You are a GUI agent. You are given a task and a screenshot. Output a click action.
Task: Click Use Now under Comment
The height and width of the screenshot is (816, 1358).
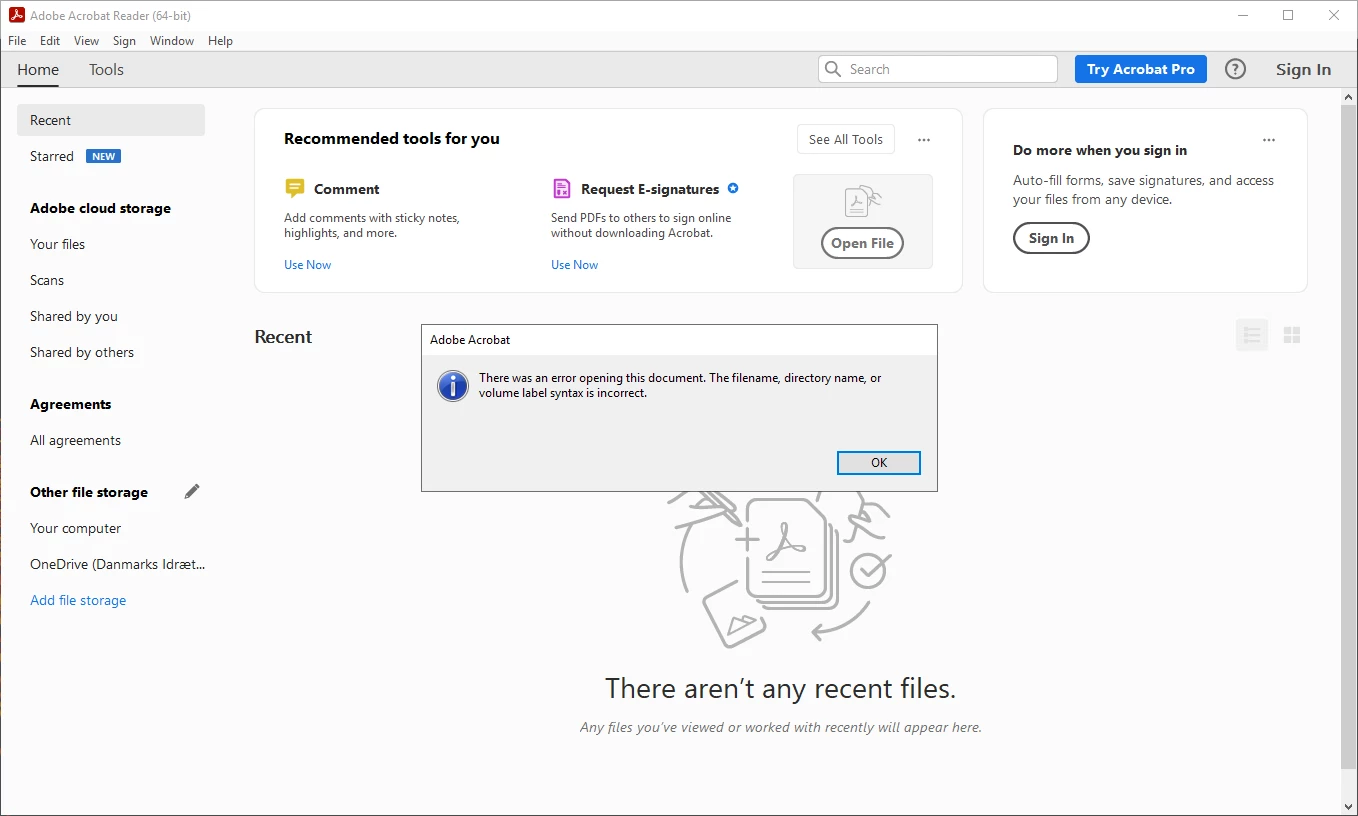tap(307, 265)
